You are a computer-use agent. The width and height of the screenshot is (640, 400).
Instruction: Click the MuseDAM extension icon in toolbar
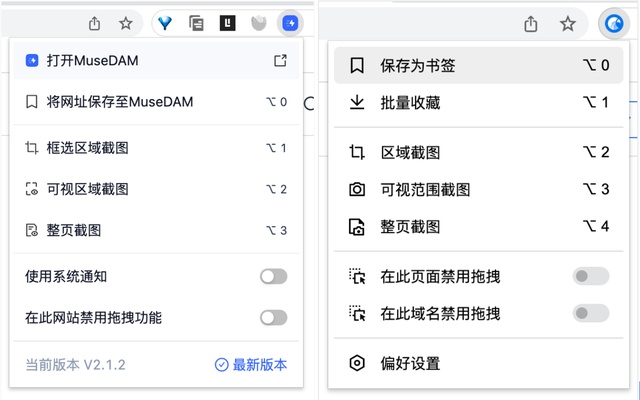click(x=290, y=23)
